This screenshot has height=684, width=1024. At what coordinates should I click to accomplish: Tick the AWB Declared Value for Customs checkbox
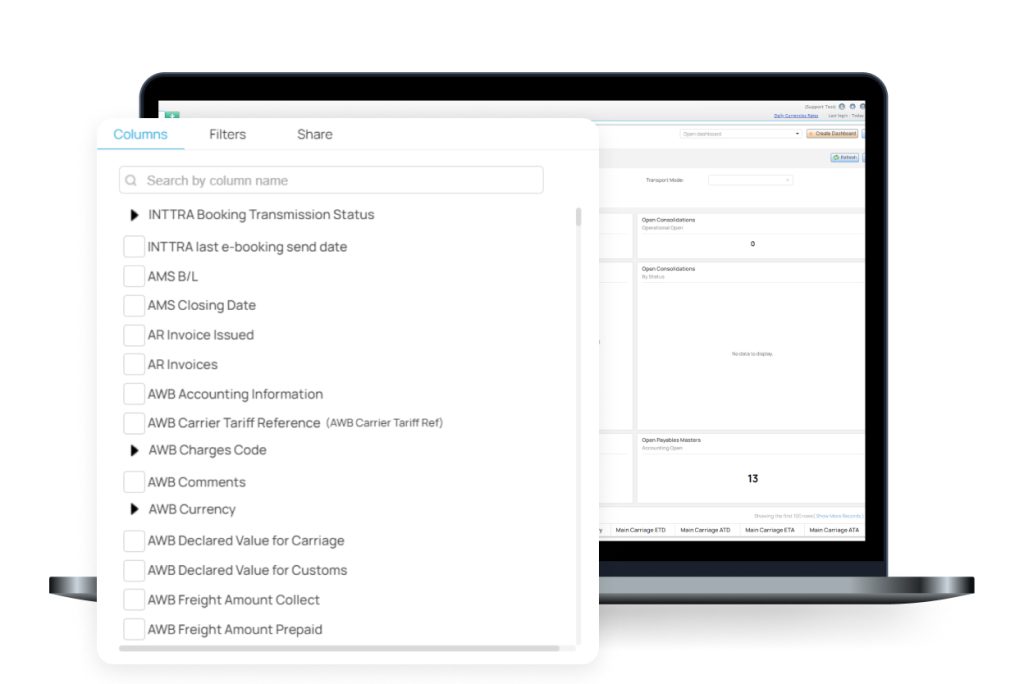(134, 570)
